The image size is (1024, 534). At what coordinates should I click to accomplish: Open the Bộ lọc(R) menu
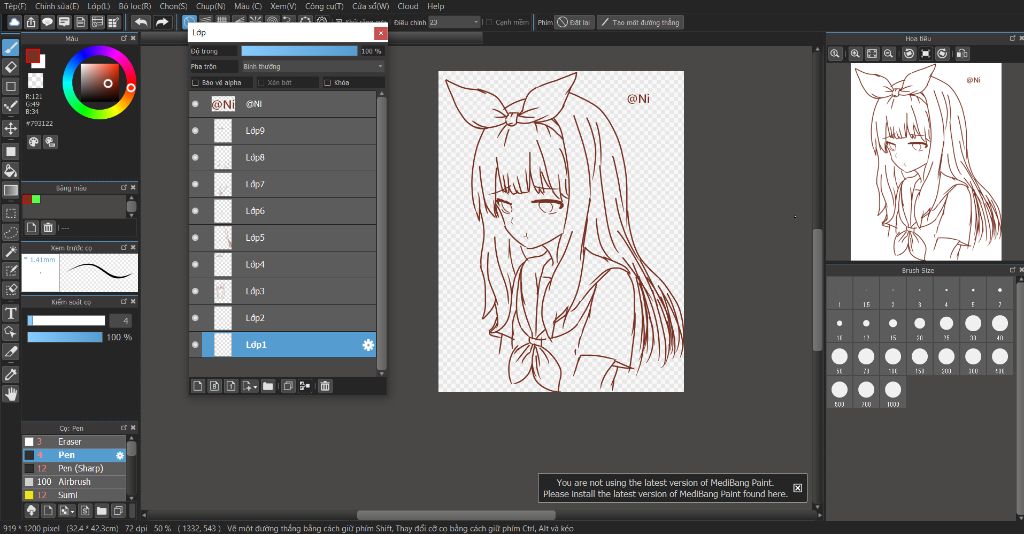[135, 6]
